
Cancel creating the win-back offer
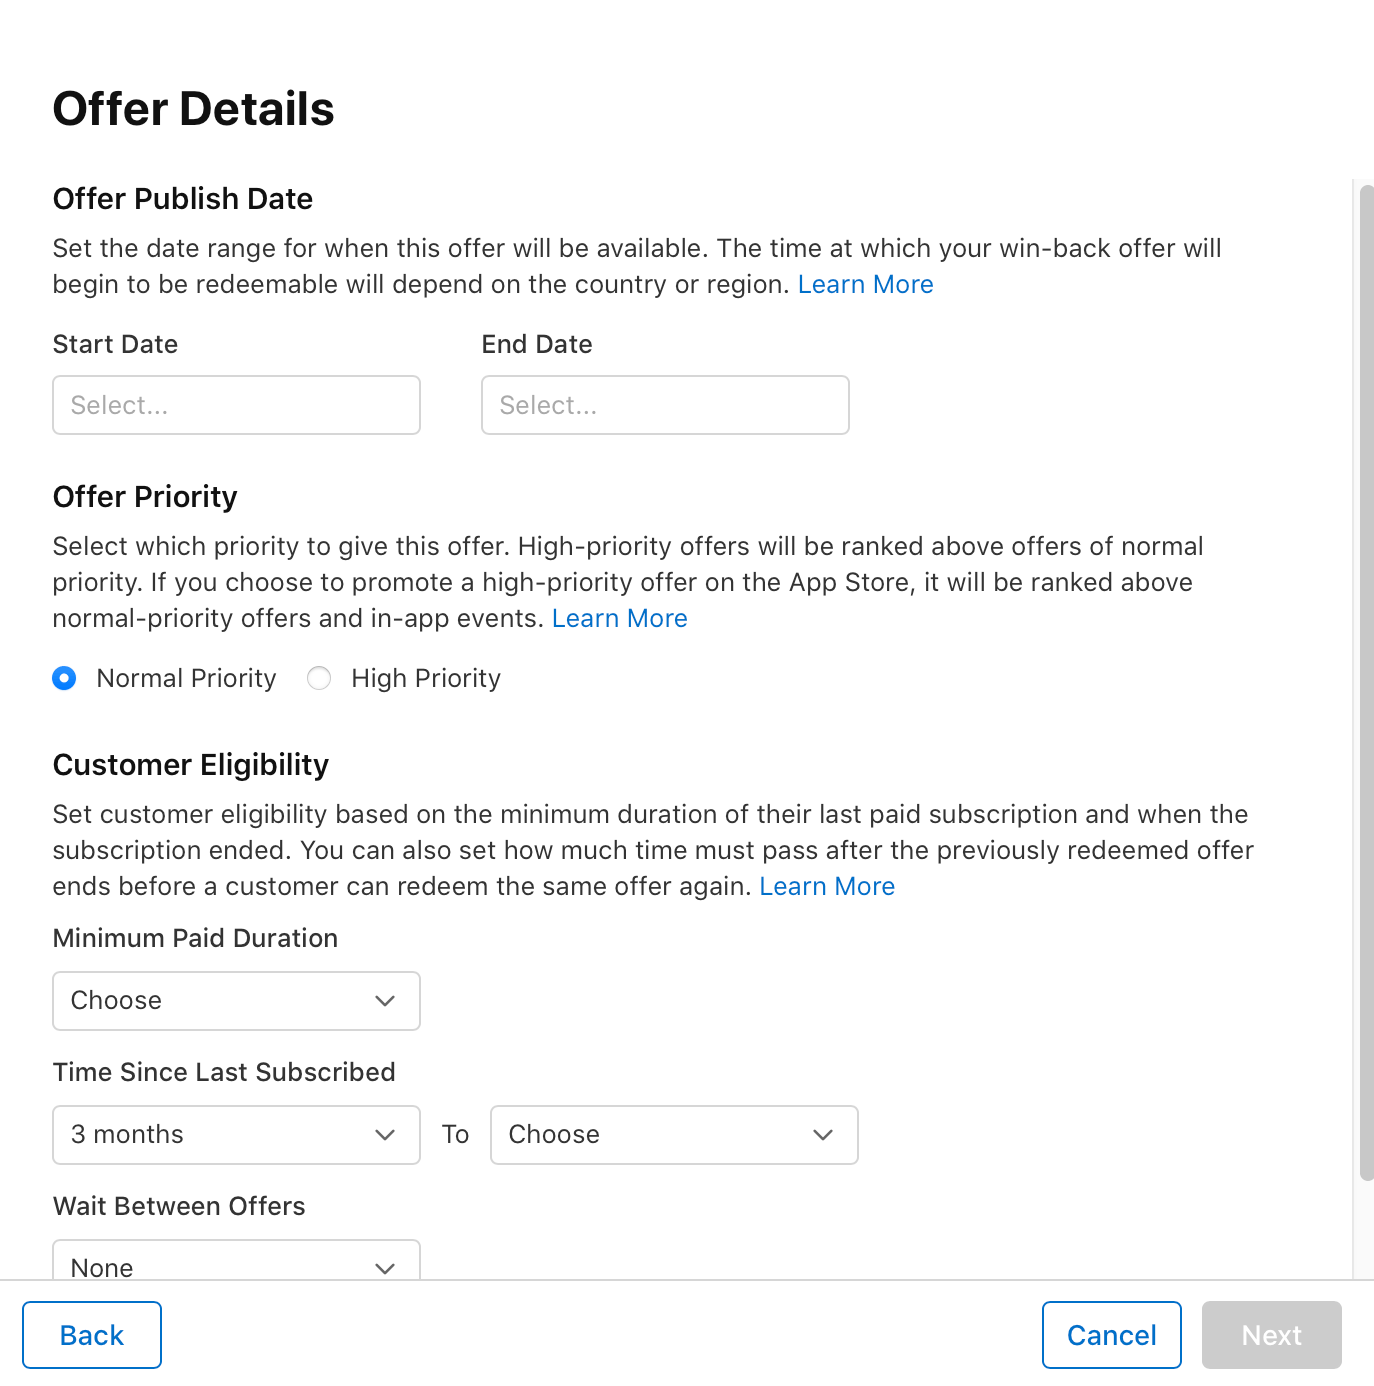click(1111, 1334)
